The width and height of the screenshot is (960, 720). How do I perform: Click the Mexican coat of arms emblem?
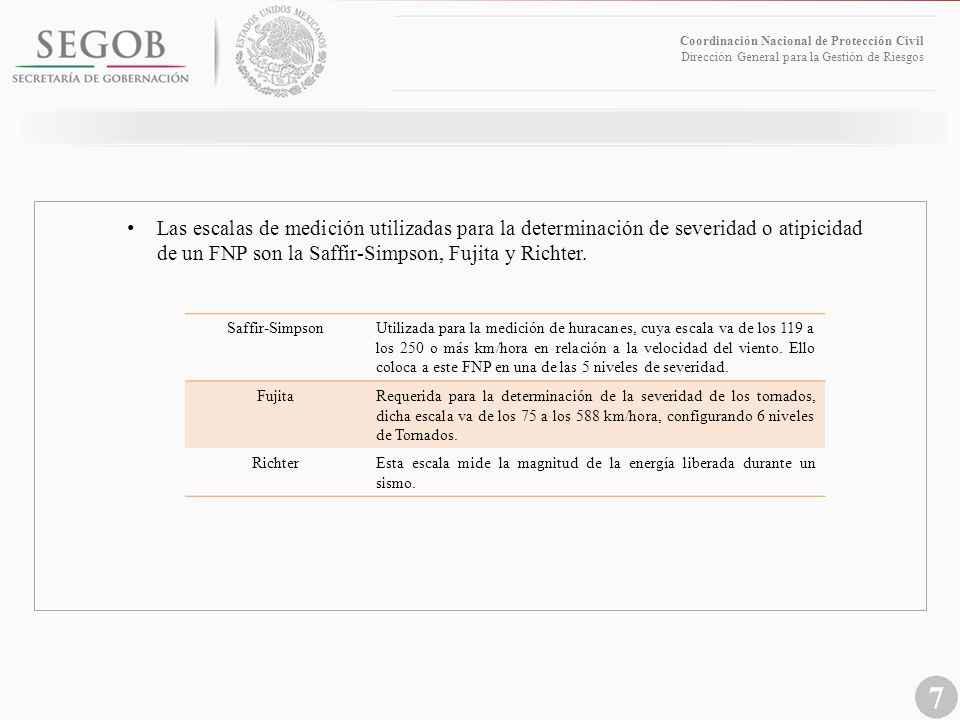point(282,51)
